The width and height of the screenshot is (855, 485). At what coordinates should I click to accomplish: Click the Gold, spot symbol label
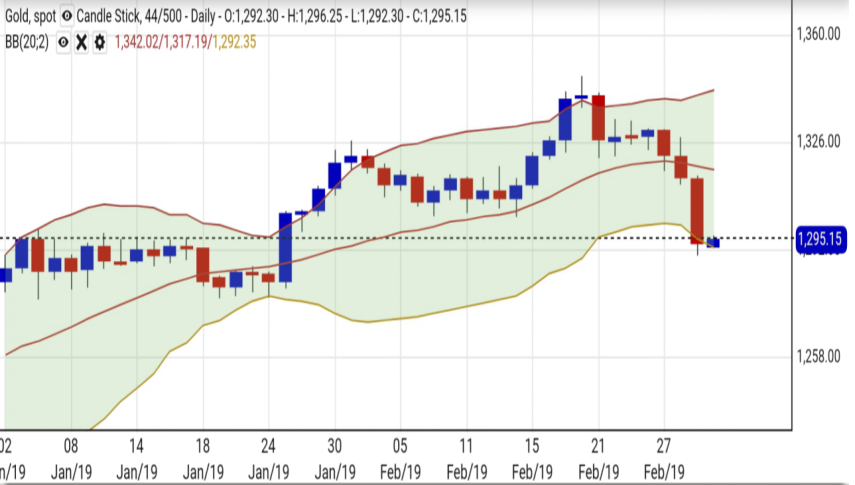click(28, 16)
